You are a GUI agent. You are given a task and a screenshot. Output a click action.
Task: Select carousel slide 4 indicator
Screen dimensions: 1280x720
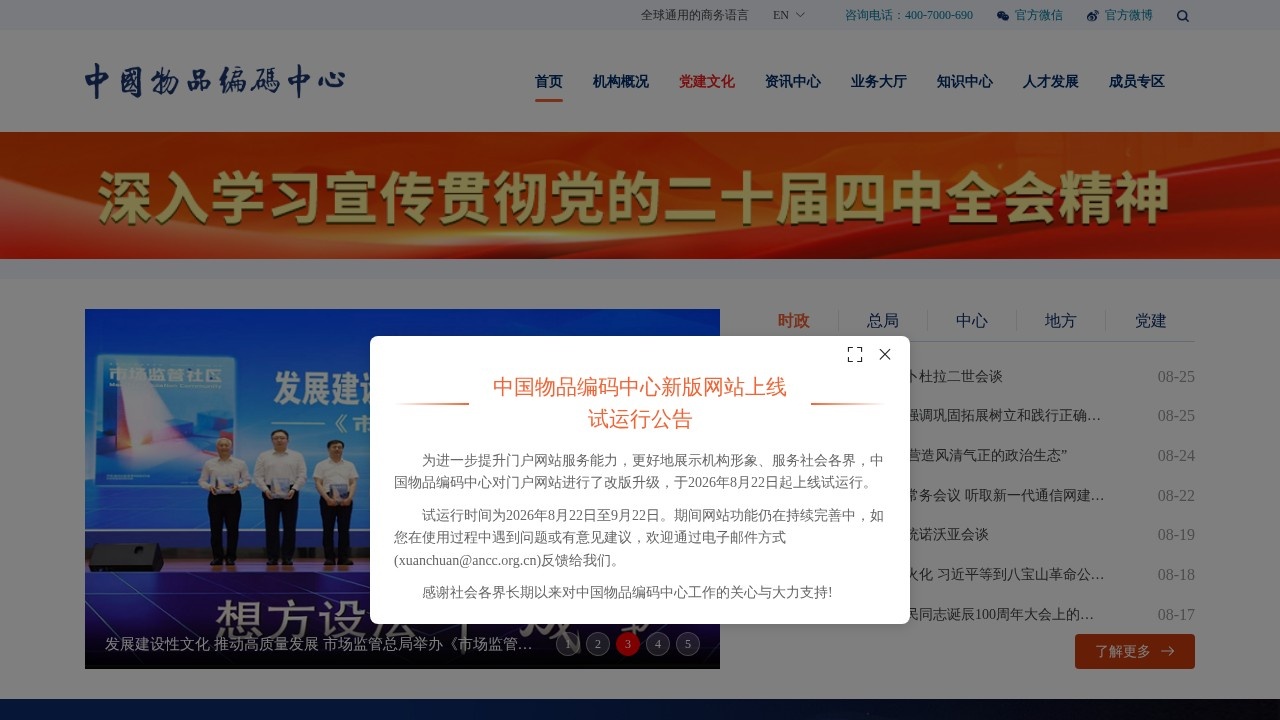[x=658, y=644]
